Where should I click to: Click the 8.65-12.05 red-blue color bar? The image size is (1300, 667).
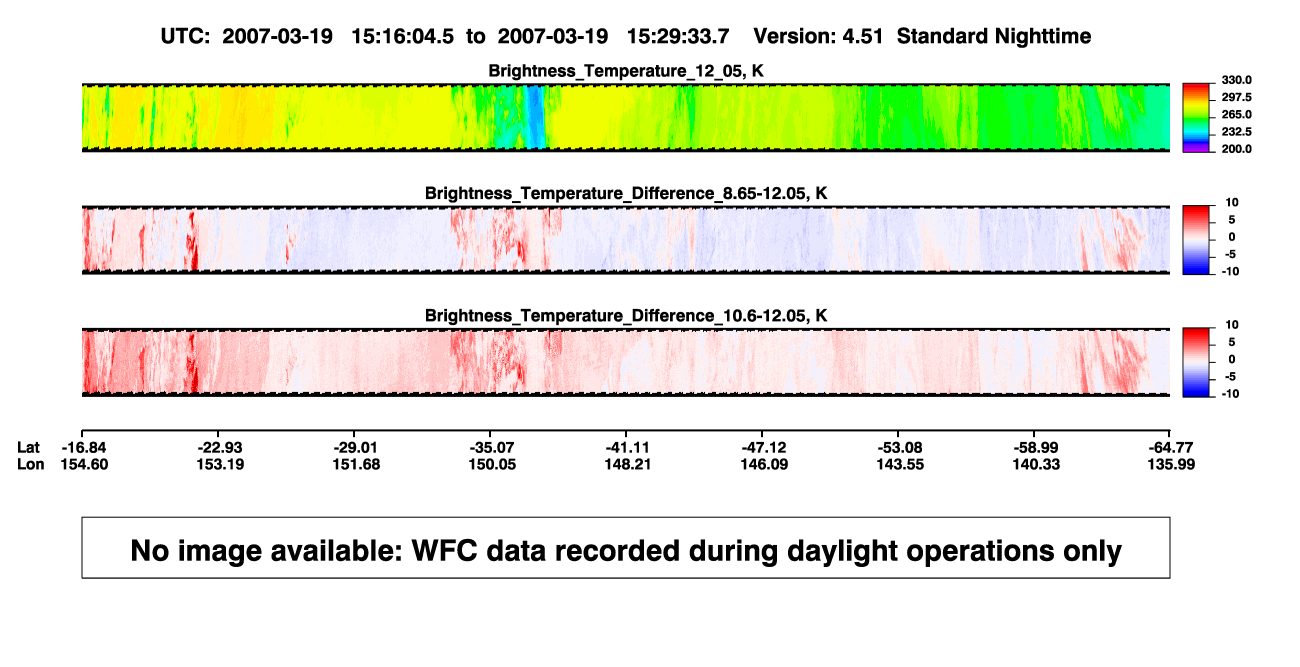click(1197, 240)
